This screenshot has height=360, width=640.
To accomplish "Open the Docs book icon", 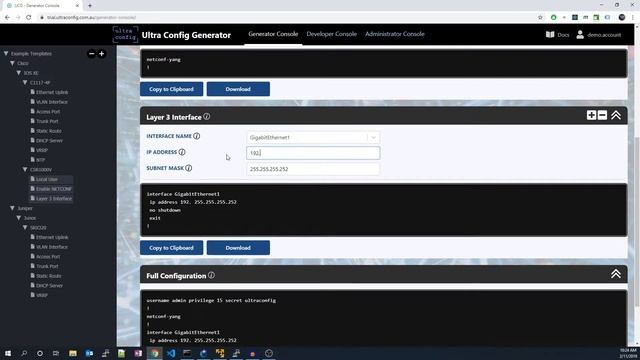I will [x=550, y=35].
